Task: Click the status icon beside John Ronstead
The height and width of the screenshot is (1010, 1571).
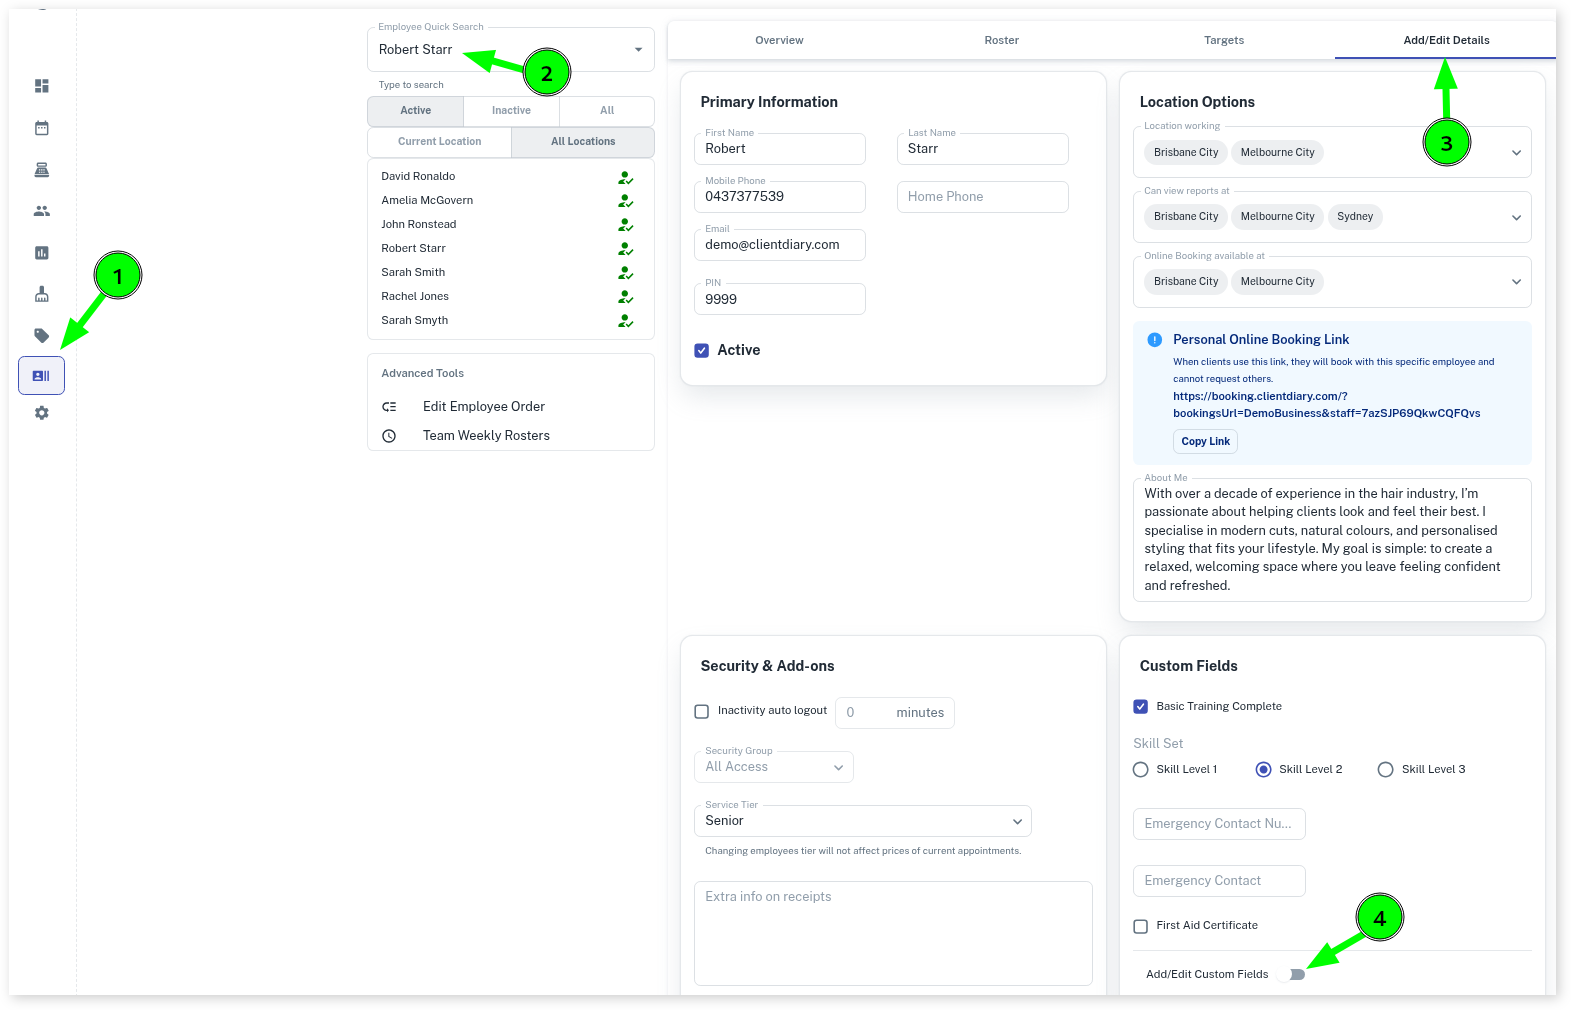Action: [625, 225]
